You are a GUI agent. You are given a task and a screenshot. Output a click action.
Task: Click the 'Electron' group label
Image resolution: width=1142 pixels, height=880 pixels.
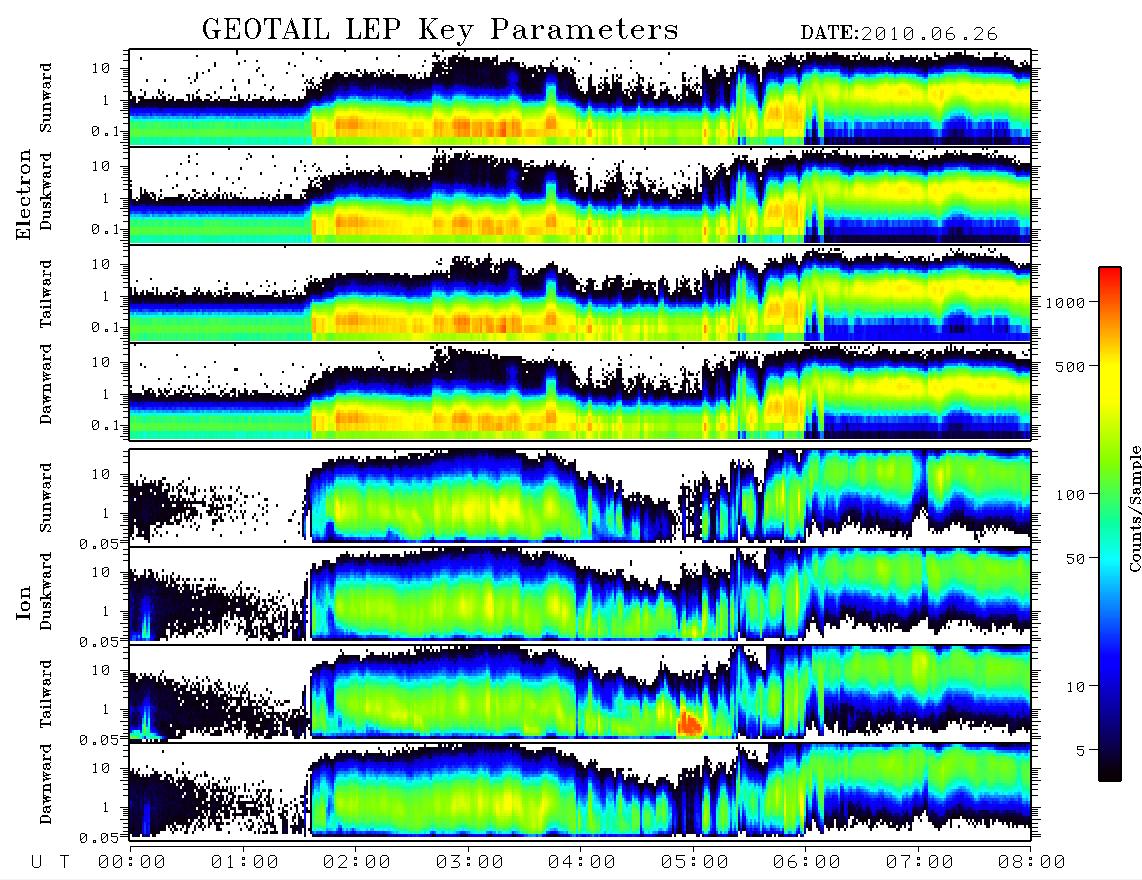(x=24, y=195)
